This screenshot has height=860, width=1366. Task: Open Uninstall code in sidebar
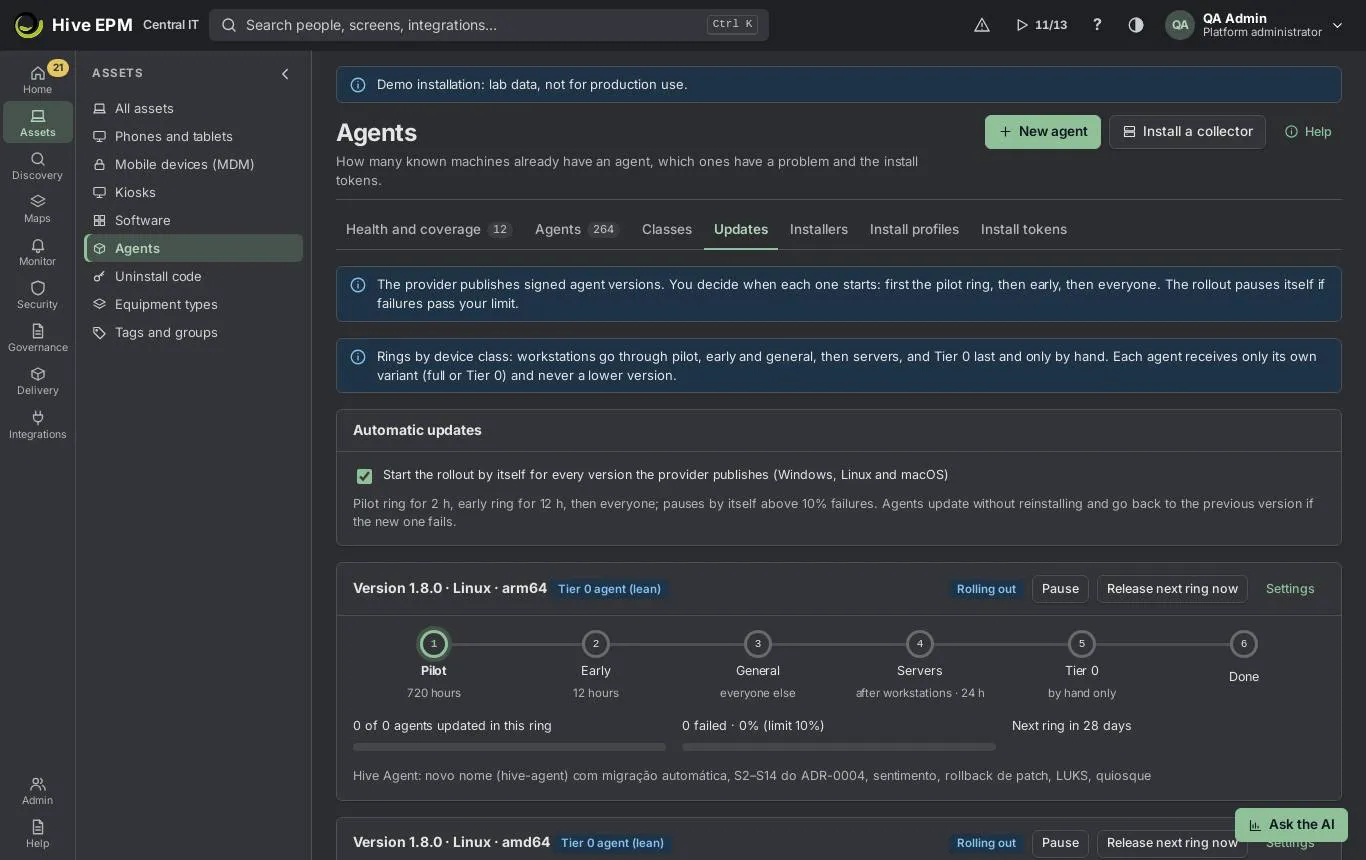tap(193, 276)
